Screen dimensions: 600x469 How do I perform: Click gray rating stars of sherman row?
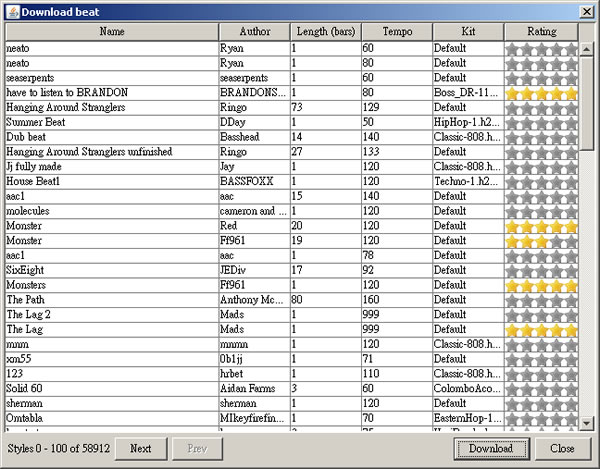pos(541,404)
